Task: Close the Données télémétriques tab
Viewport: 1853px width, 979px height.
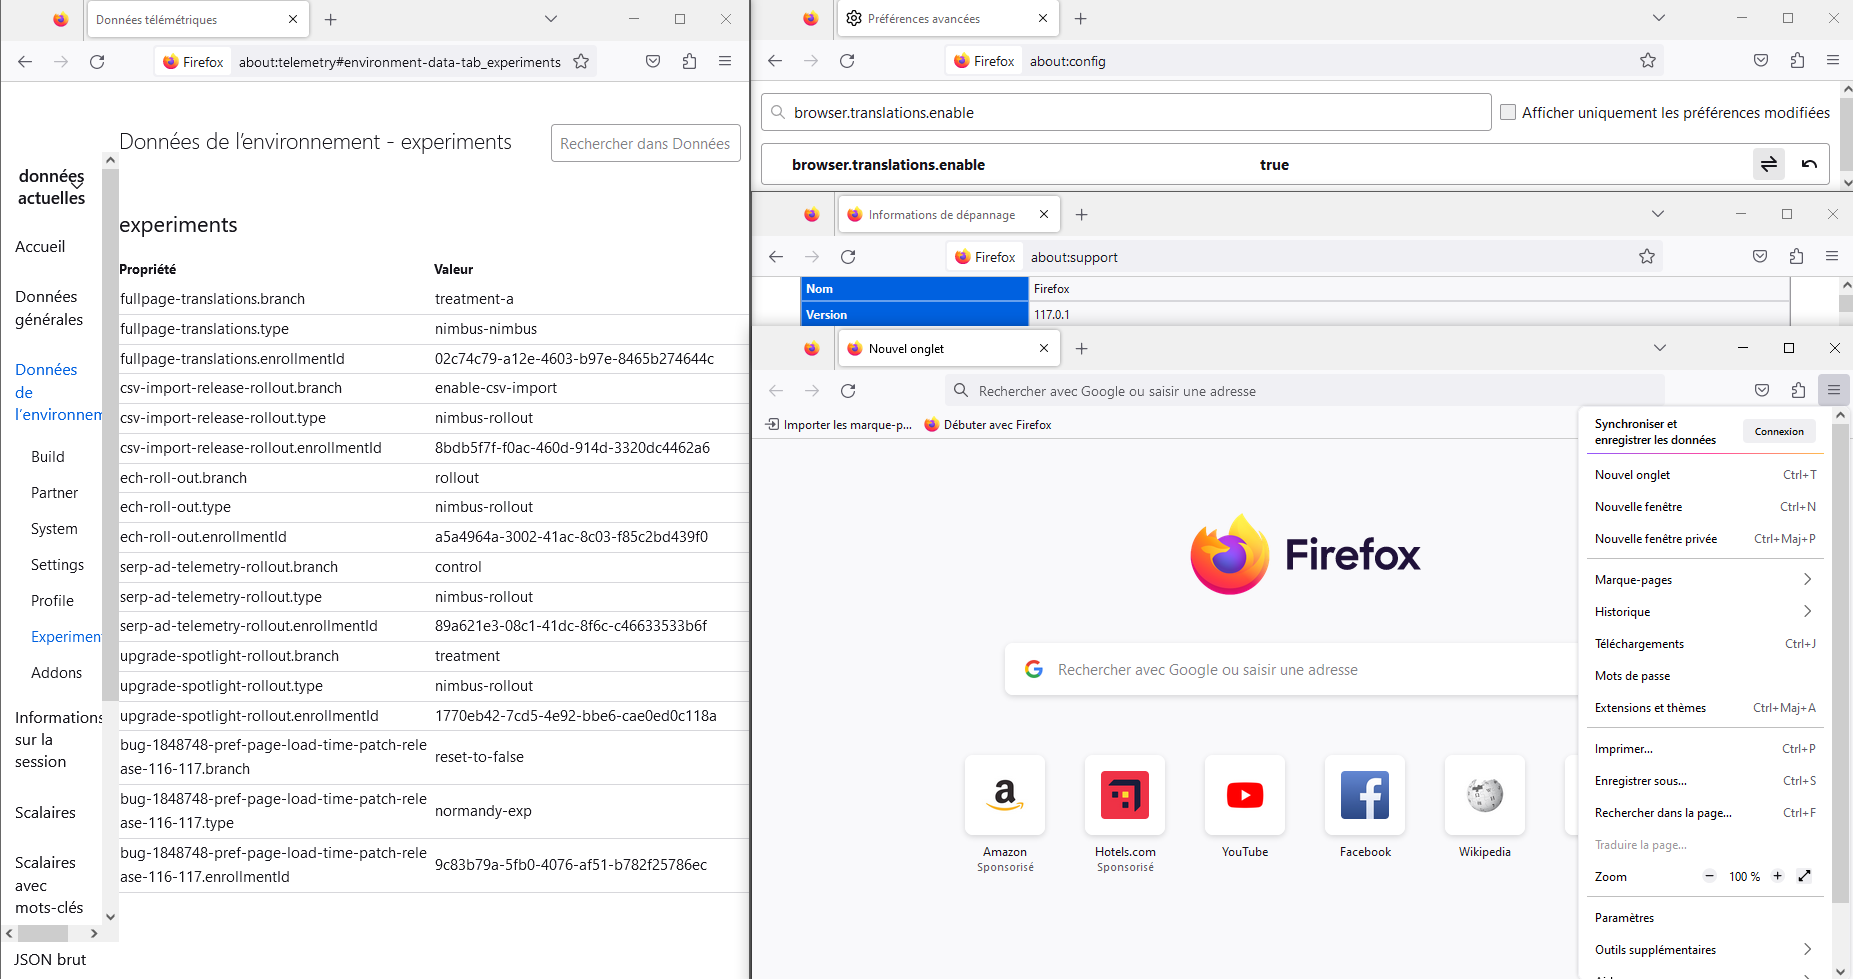Action: [293, 19]
